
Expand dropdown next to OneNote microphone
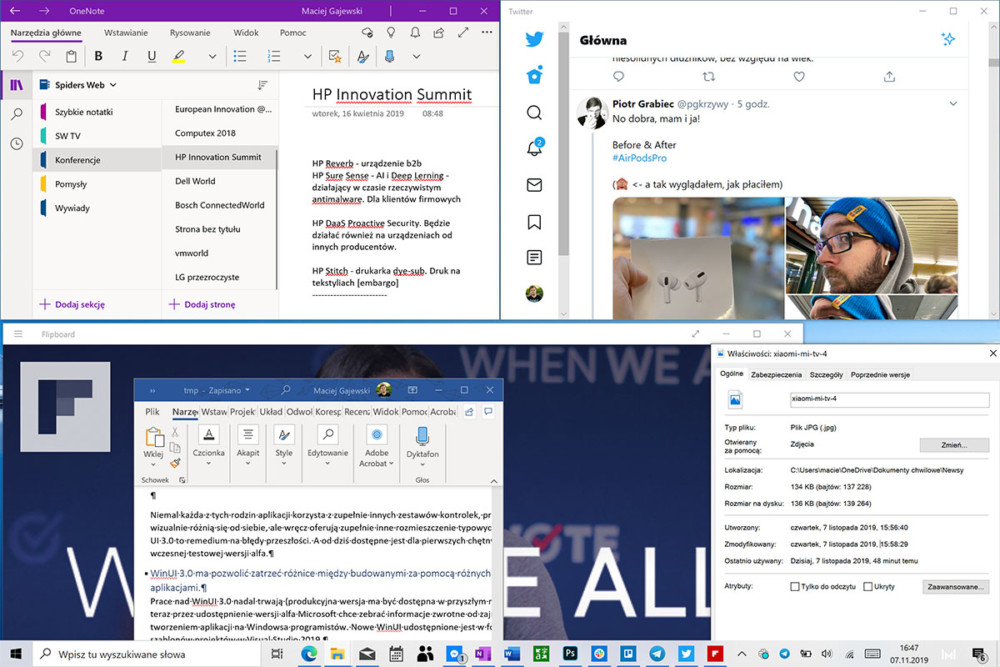coord(416,56)
